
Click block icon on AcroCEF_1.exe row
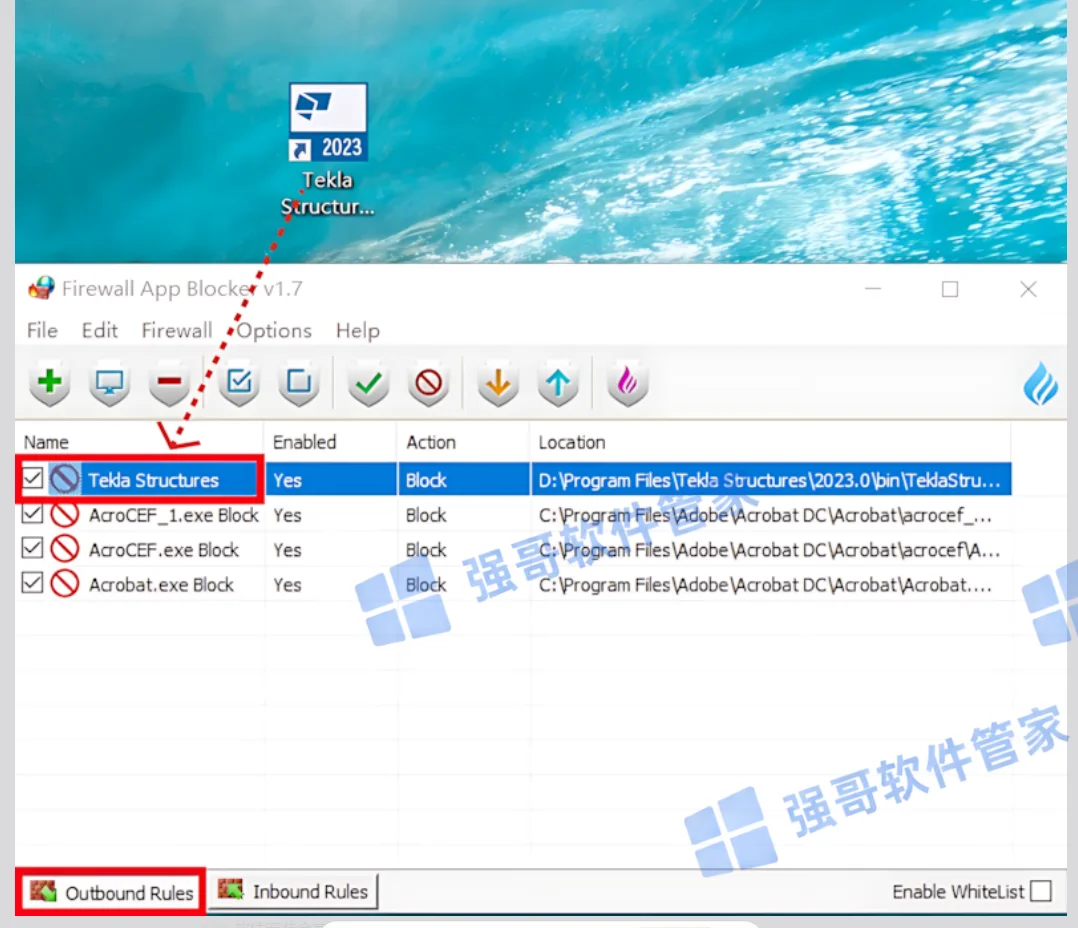point(65,514)
